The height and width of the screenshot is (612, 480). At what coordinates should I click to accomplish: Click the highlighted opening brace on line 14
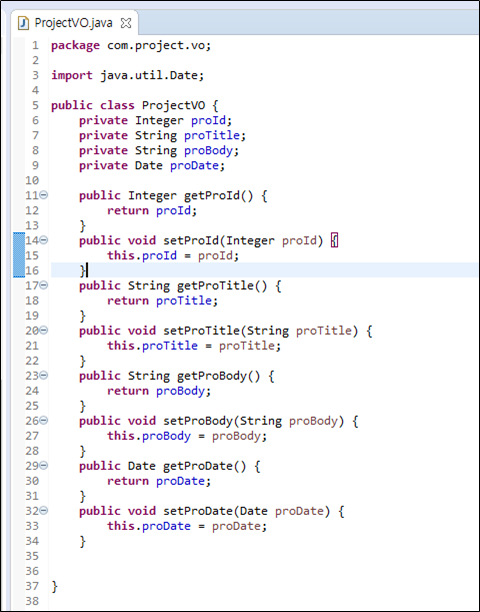tap(334, 240)
